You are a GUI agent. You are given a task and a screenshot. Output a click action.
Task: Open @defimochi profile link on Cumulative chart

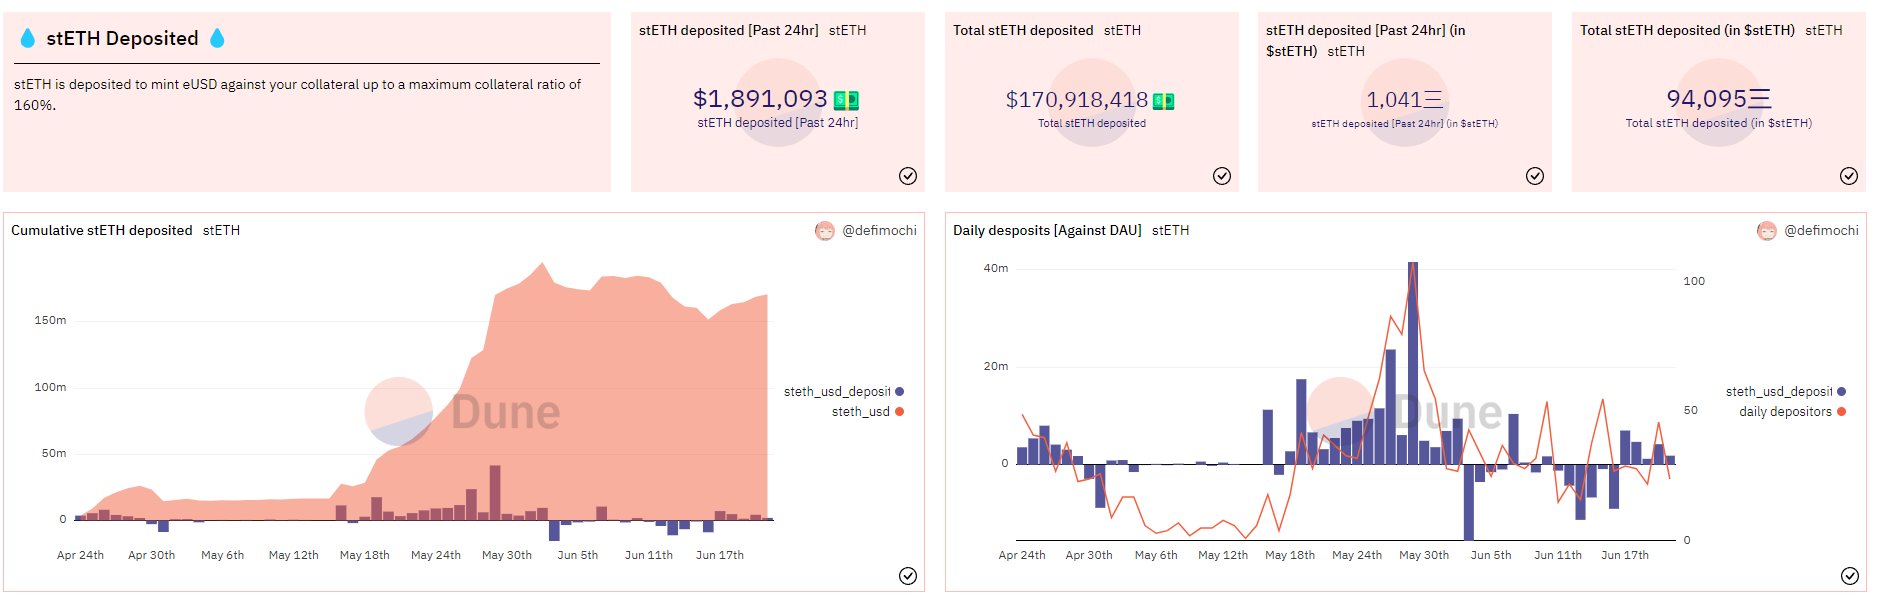point(879,231)
